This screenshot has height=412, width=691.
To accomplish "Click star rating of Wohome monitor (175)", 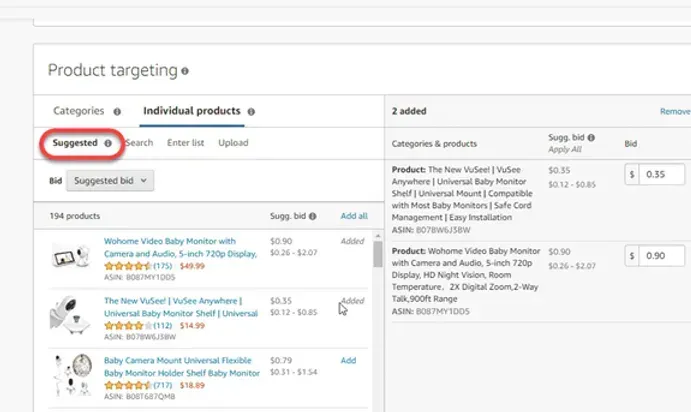I will [128, 266].
